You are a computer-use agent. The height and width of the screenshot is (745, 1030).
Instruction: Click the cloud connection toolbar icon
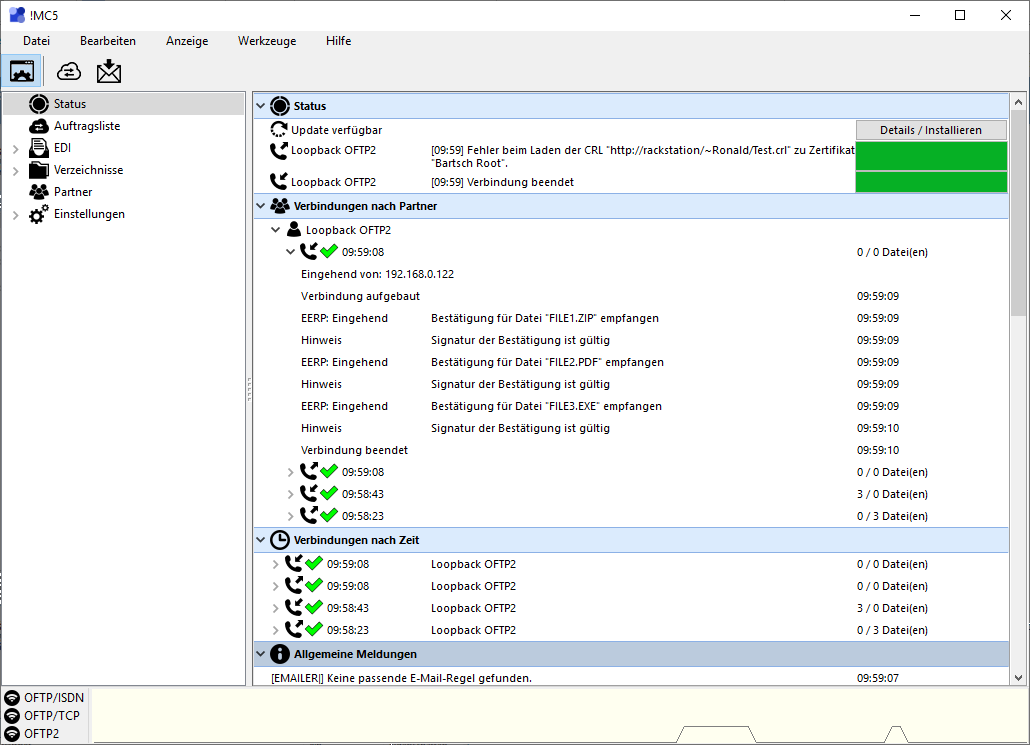(69, 71)
